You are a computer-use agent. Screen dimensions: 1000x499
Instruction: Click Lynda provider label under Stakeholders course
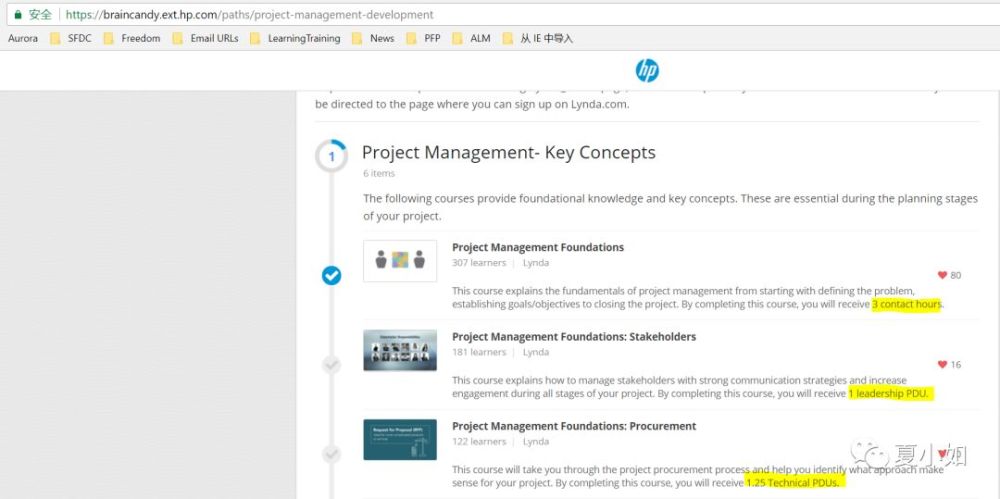[536, 352]
